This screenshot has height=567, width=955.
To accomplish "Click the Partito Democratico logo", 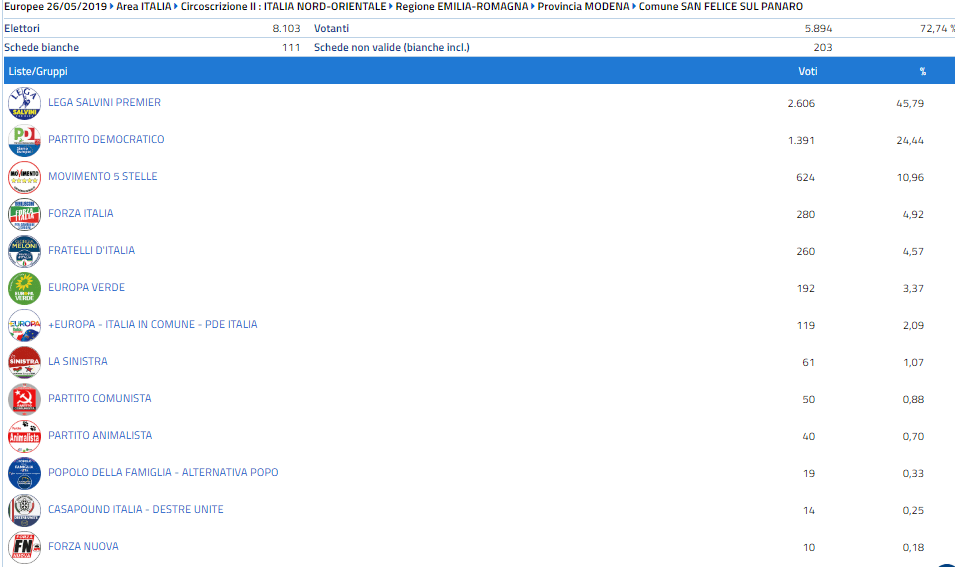I will 24,141.
